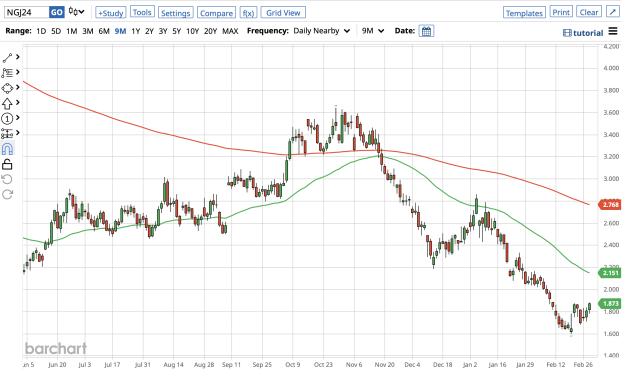Select the 2Y range
This screenshot has width=625, height=379.
tap(149, 31)
